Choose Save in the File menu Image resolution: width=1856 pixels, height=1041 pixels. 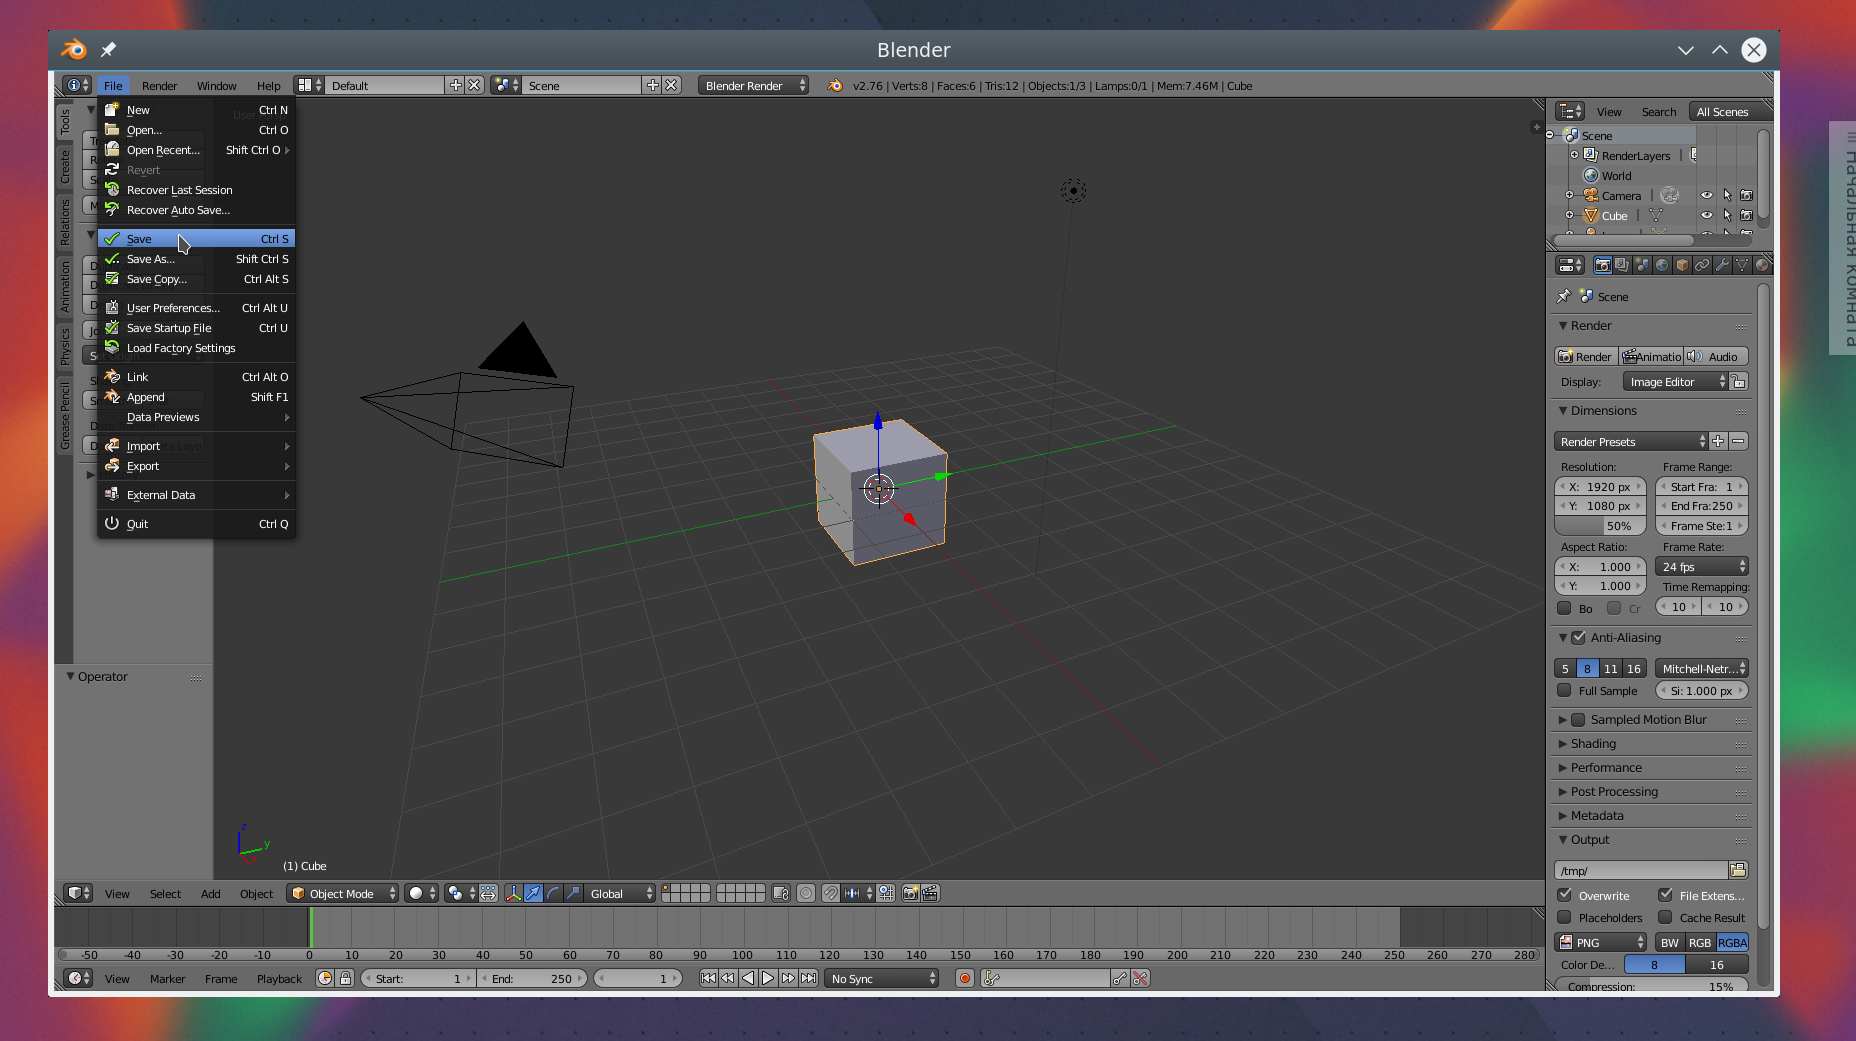coord(196,239)
